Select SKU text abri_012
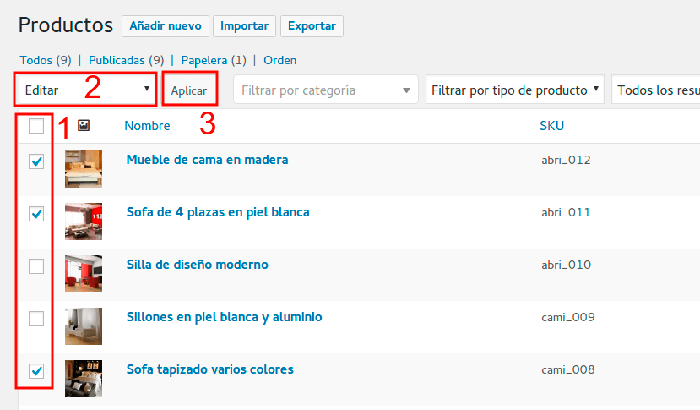 [566, 160]
